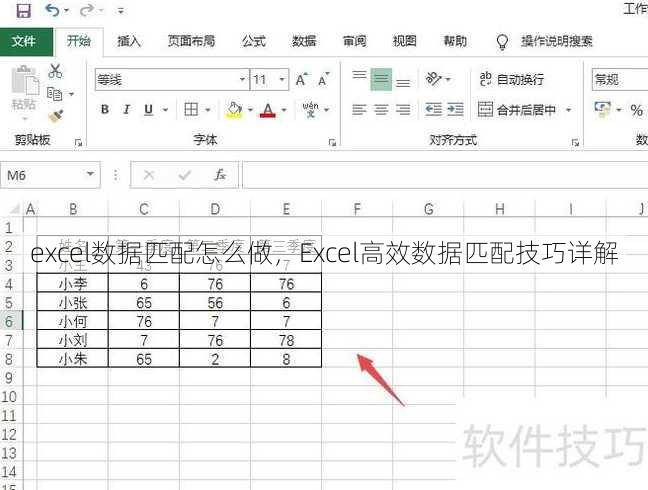
Task: Click the formula bar Cancel X icon
Action: (x=149, y=175)
